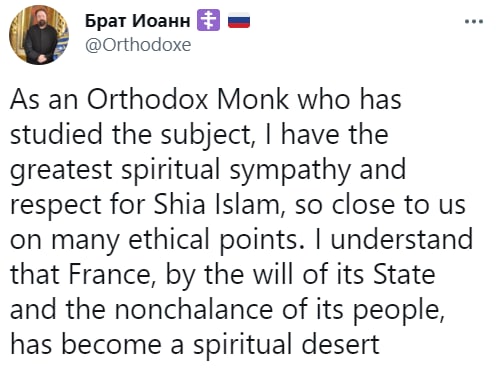Click the Russian flag emoji
The image size is (496, 372).
coord(239,20)
